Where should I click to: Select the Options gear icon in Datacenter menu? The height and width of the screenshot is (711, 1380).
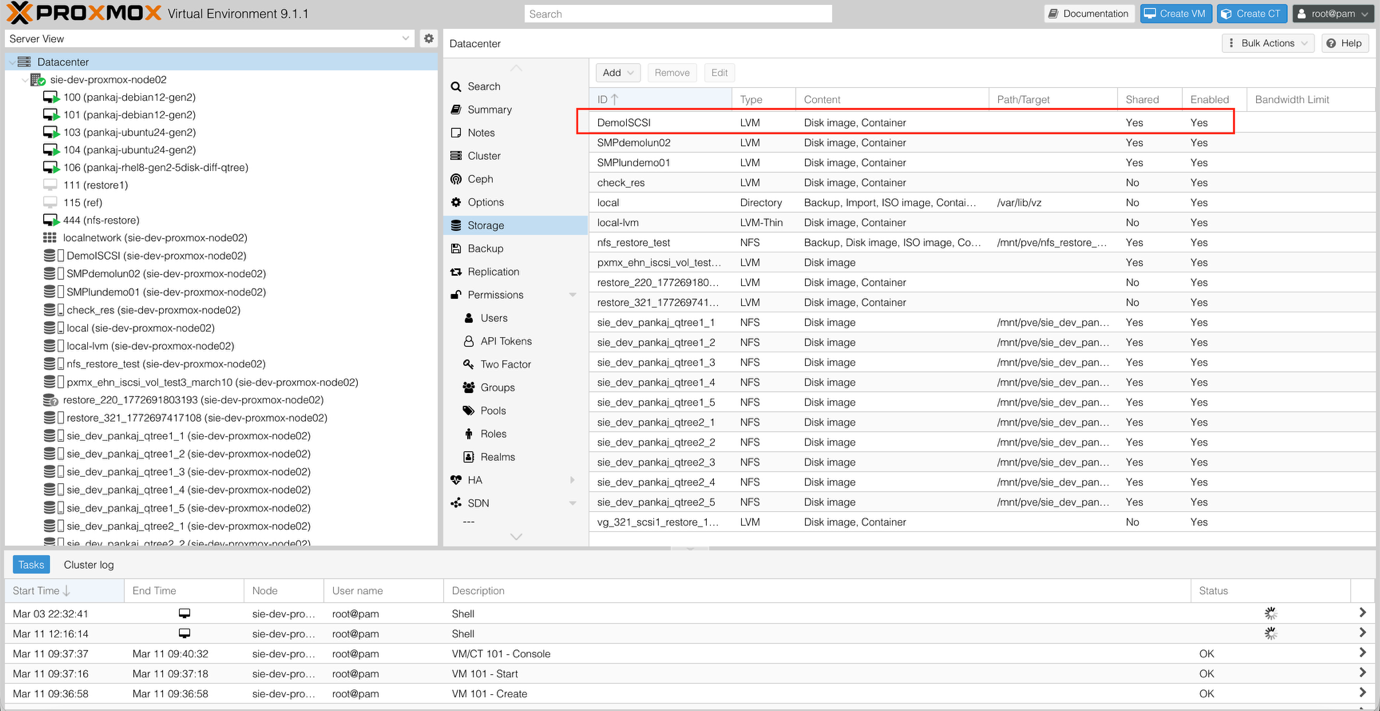pyautogui.click(x=458, y=201)
